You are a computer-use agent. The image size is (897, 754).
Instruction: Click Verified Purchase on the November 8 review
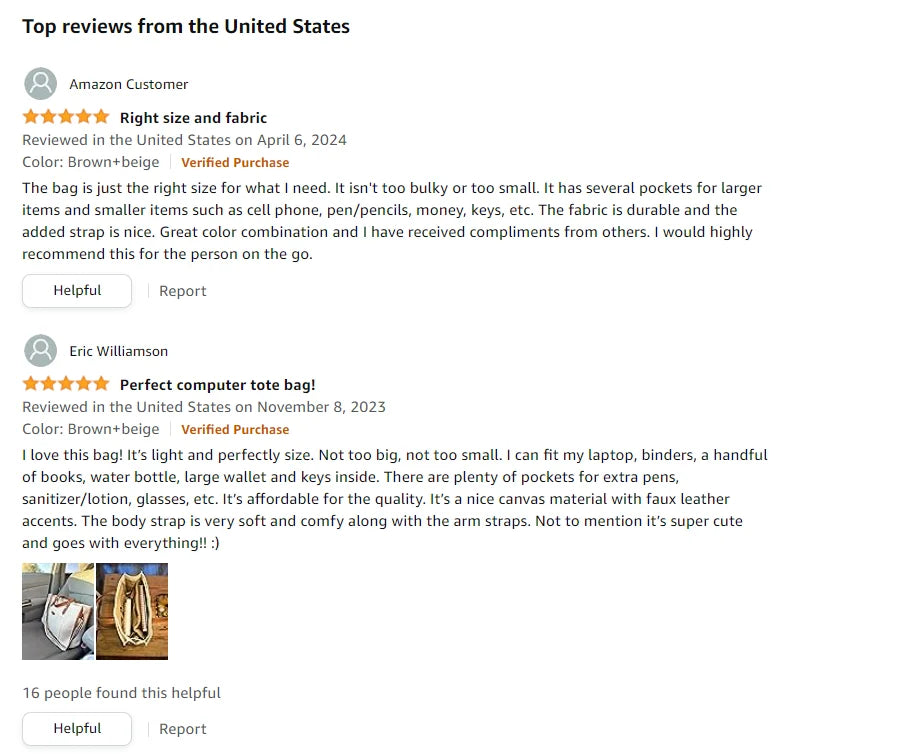click(x=235, y=429)
